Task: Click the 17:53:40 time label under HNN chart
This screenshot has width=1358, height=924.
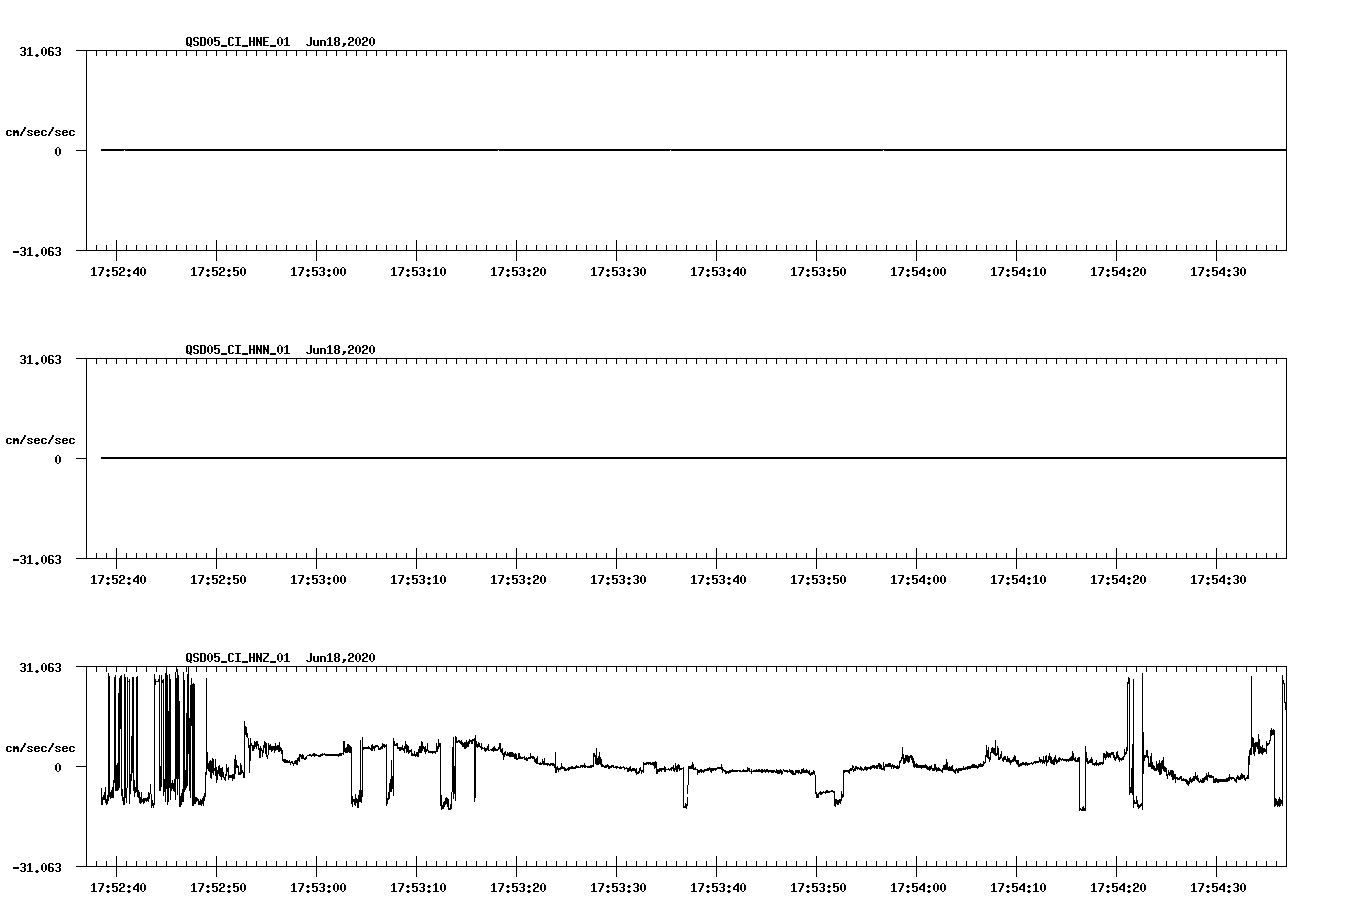Action: (718, 580)
